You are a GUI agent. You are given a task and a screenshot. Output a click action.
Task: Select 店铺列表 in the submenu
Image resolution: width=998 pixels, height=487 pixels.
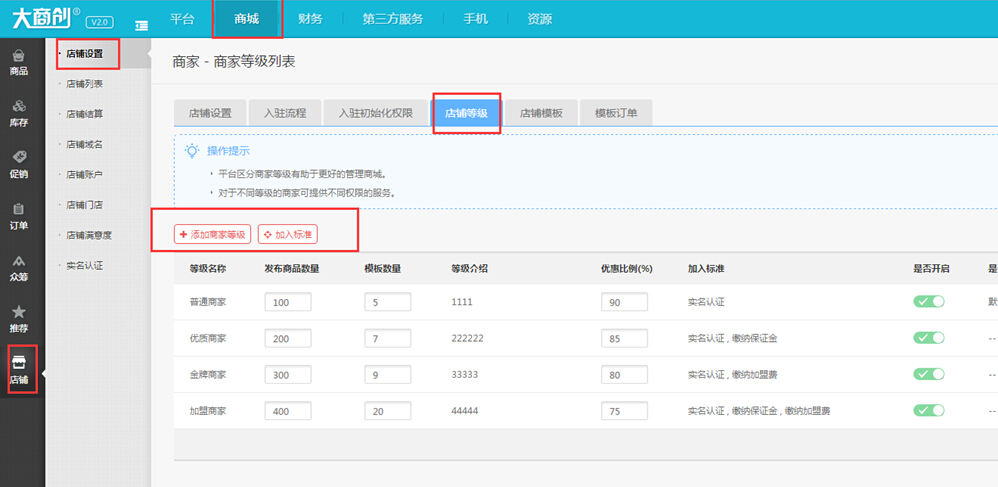click(85, 83)
